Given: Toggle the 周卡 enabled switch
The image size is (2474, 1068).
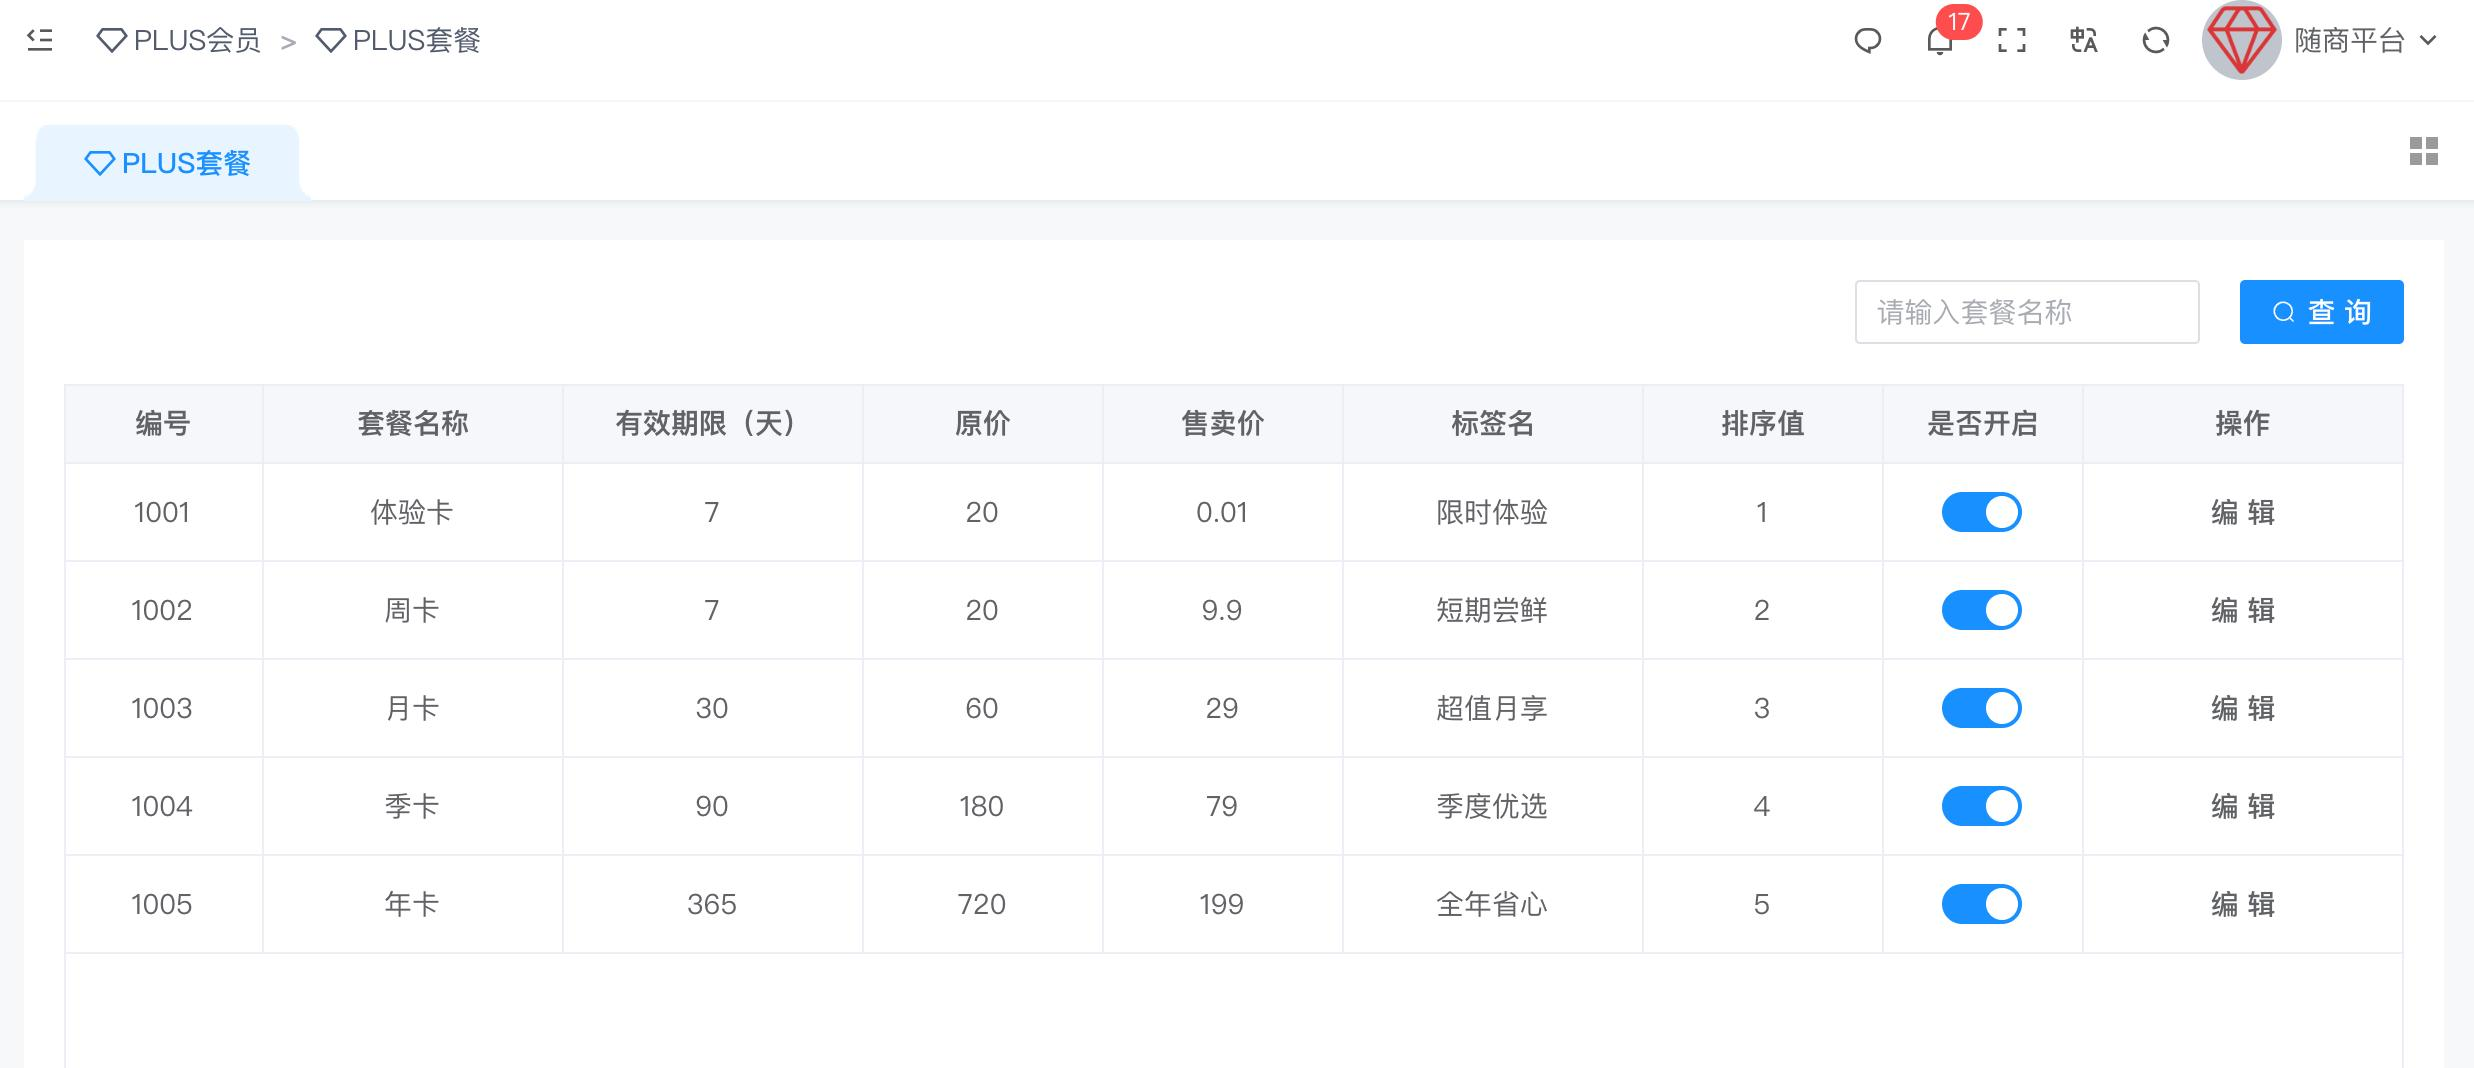Looking at the screenshot, I should [x=1981, y=610].
